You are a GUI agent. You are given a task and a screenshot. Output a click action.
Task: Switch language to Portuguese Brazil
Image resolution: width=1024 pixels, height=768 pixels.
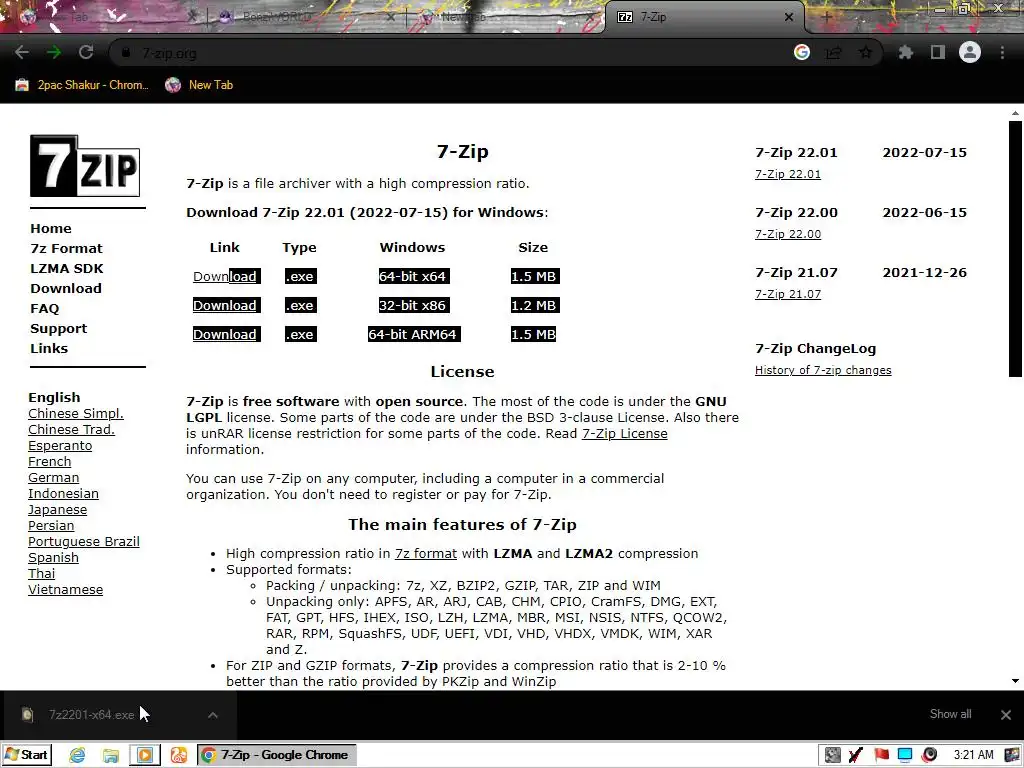click(x=84, y=541)
